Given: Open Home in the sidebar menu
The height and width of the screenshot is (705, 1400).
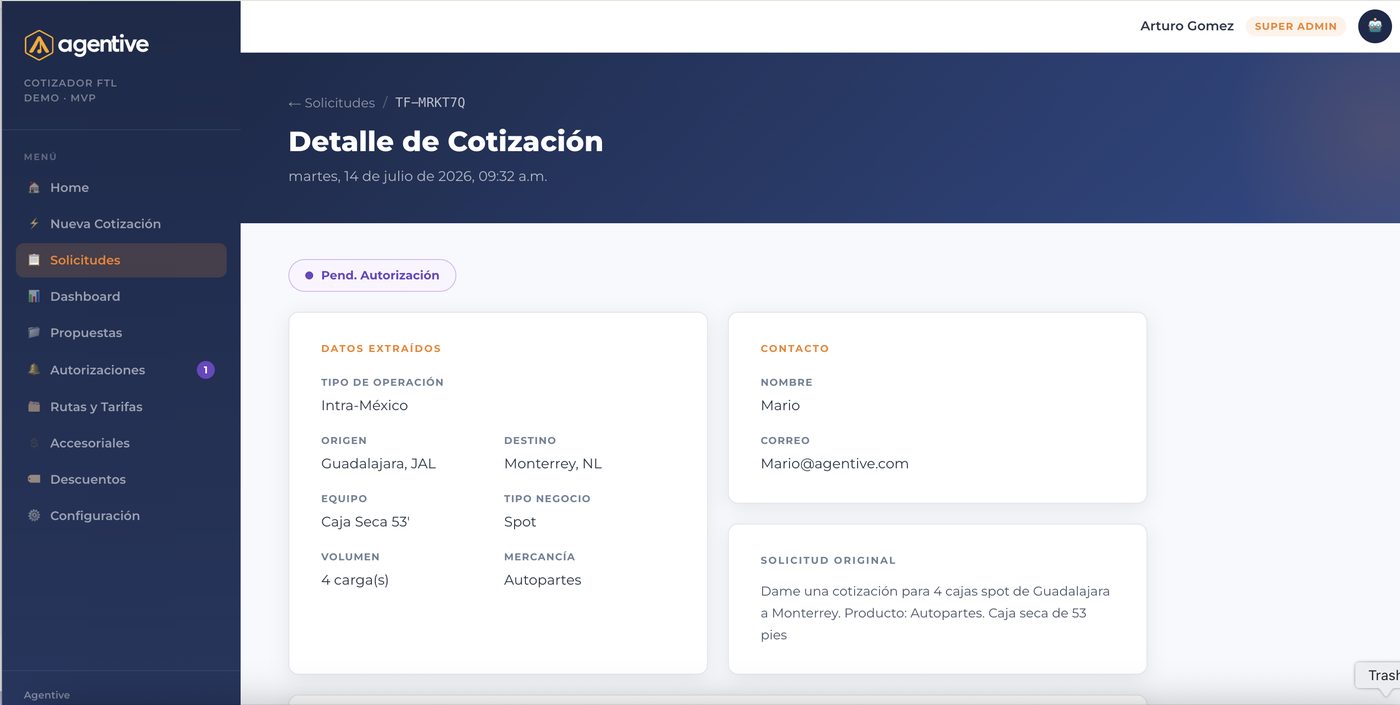Looking at the screenshot, I should [121, 188].
